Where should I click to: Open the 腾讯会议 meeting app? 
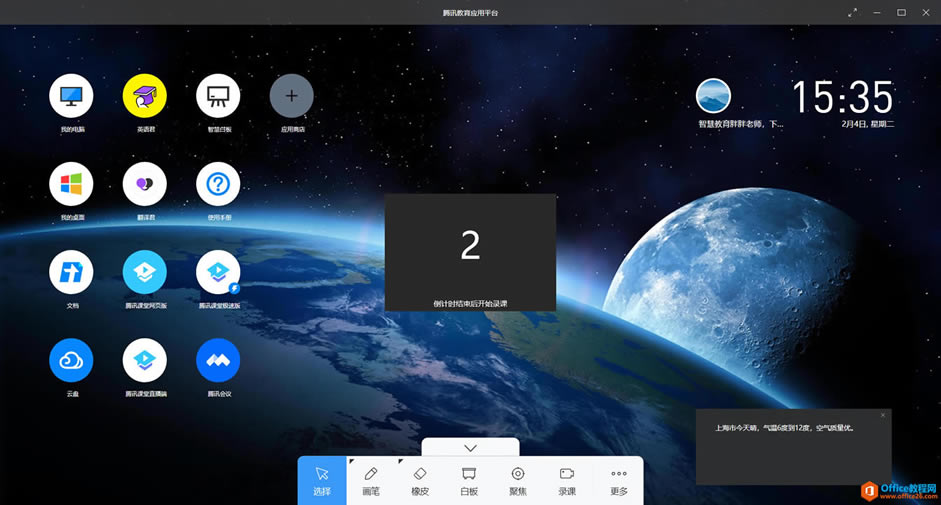click(218, 360)
